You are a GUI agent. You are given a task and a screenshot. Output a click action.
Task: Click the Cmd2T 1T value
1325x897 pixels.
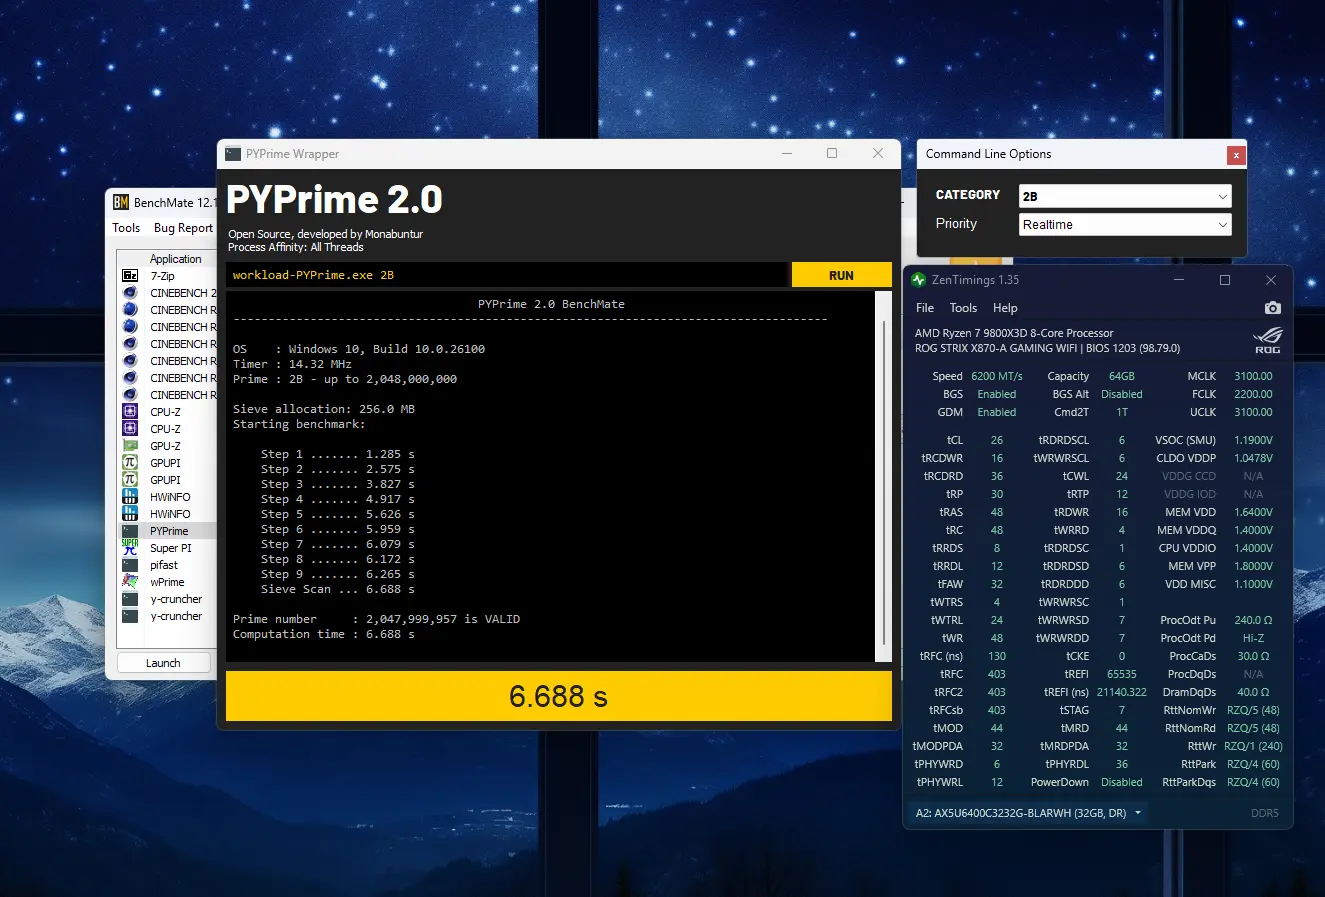[x=1122, y=412]
